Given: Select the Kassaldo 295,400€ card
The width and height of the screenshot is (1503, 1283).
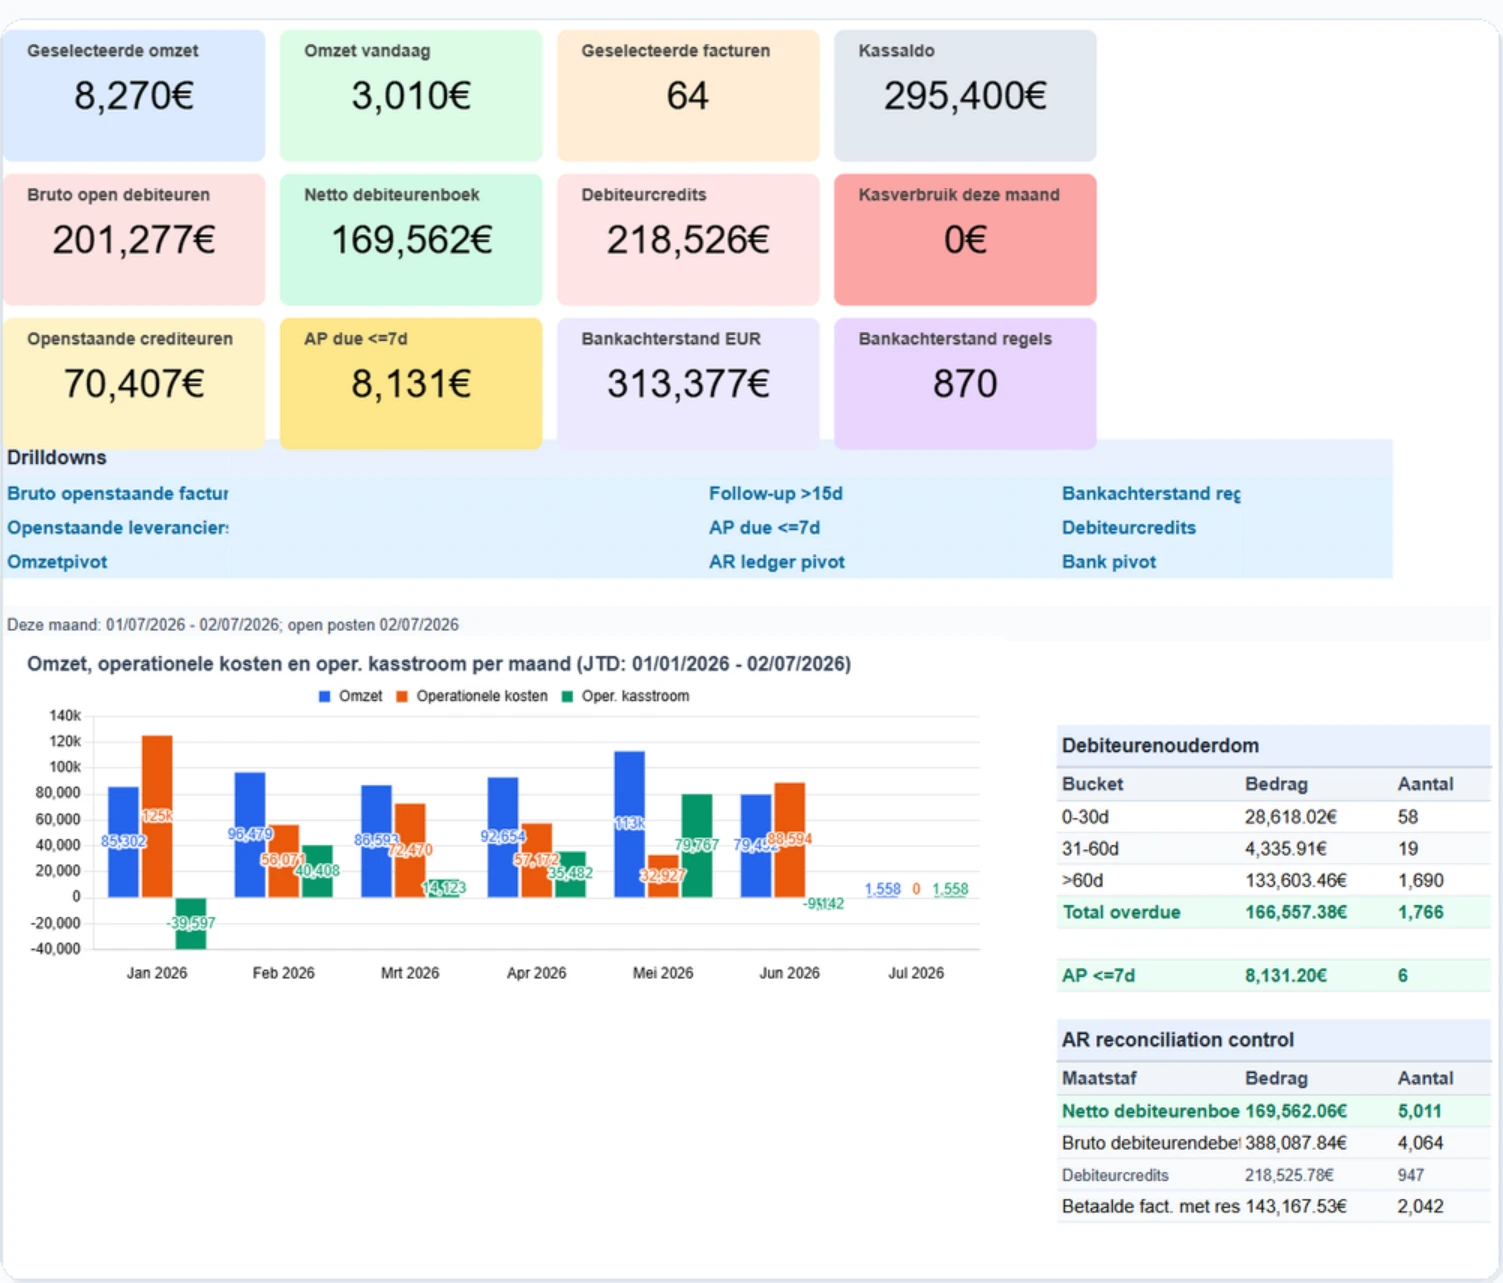Looking at the screenshot, I should (965, 95).
